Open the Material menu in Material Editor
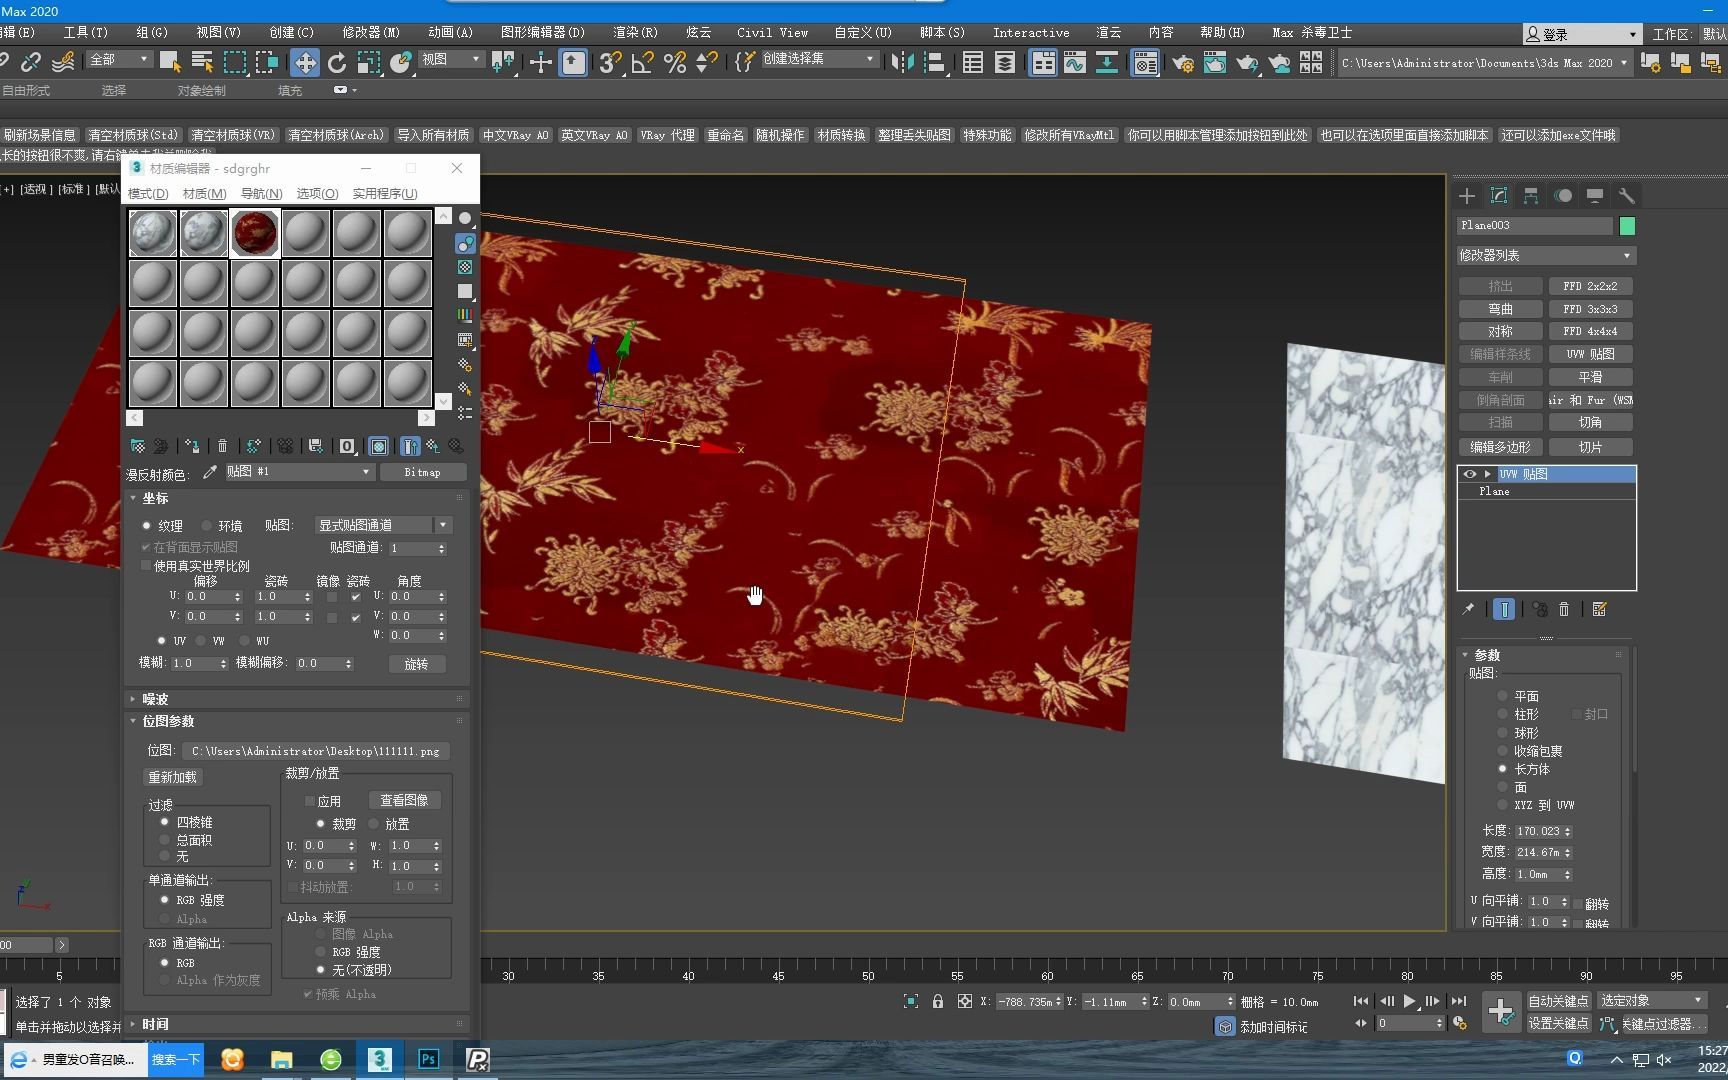This screenshot has height=1080, width=1728. pos(204,193)
